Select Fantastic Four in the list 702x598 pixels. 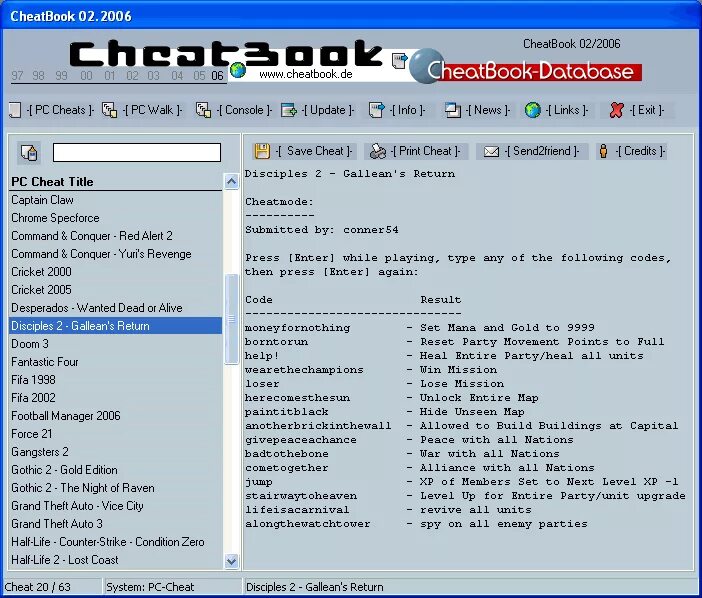coord(116,362)
